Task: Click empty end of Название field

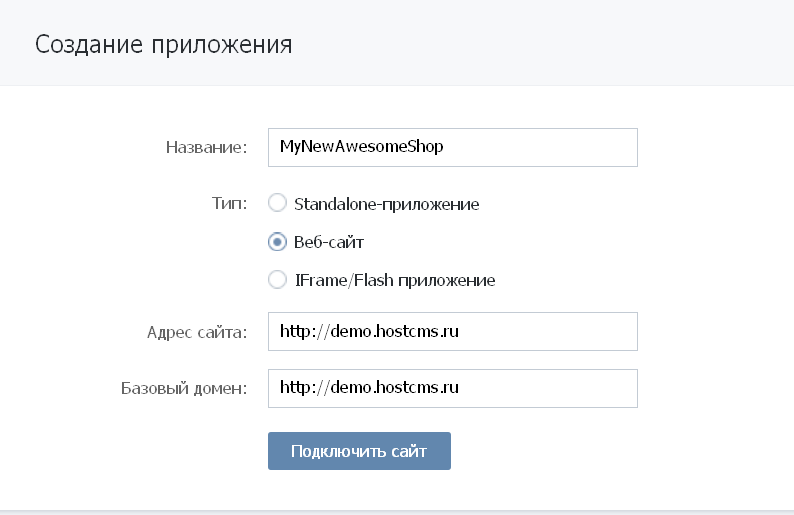Action: 580,147
